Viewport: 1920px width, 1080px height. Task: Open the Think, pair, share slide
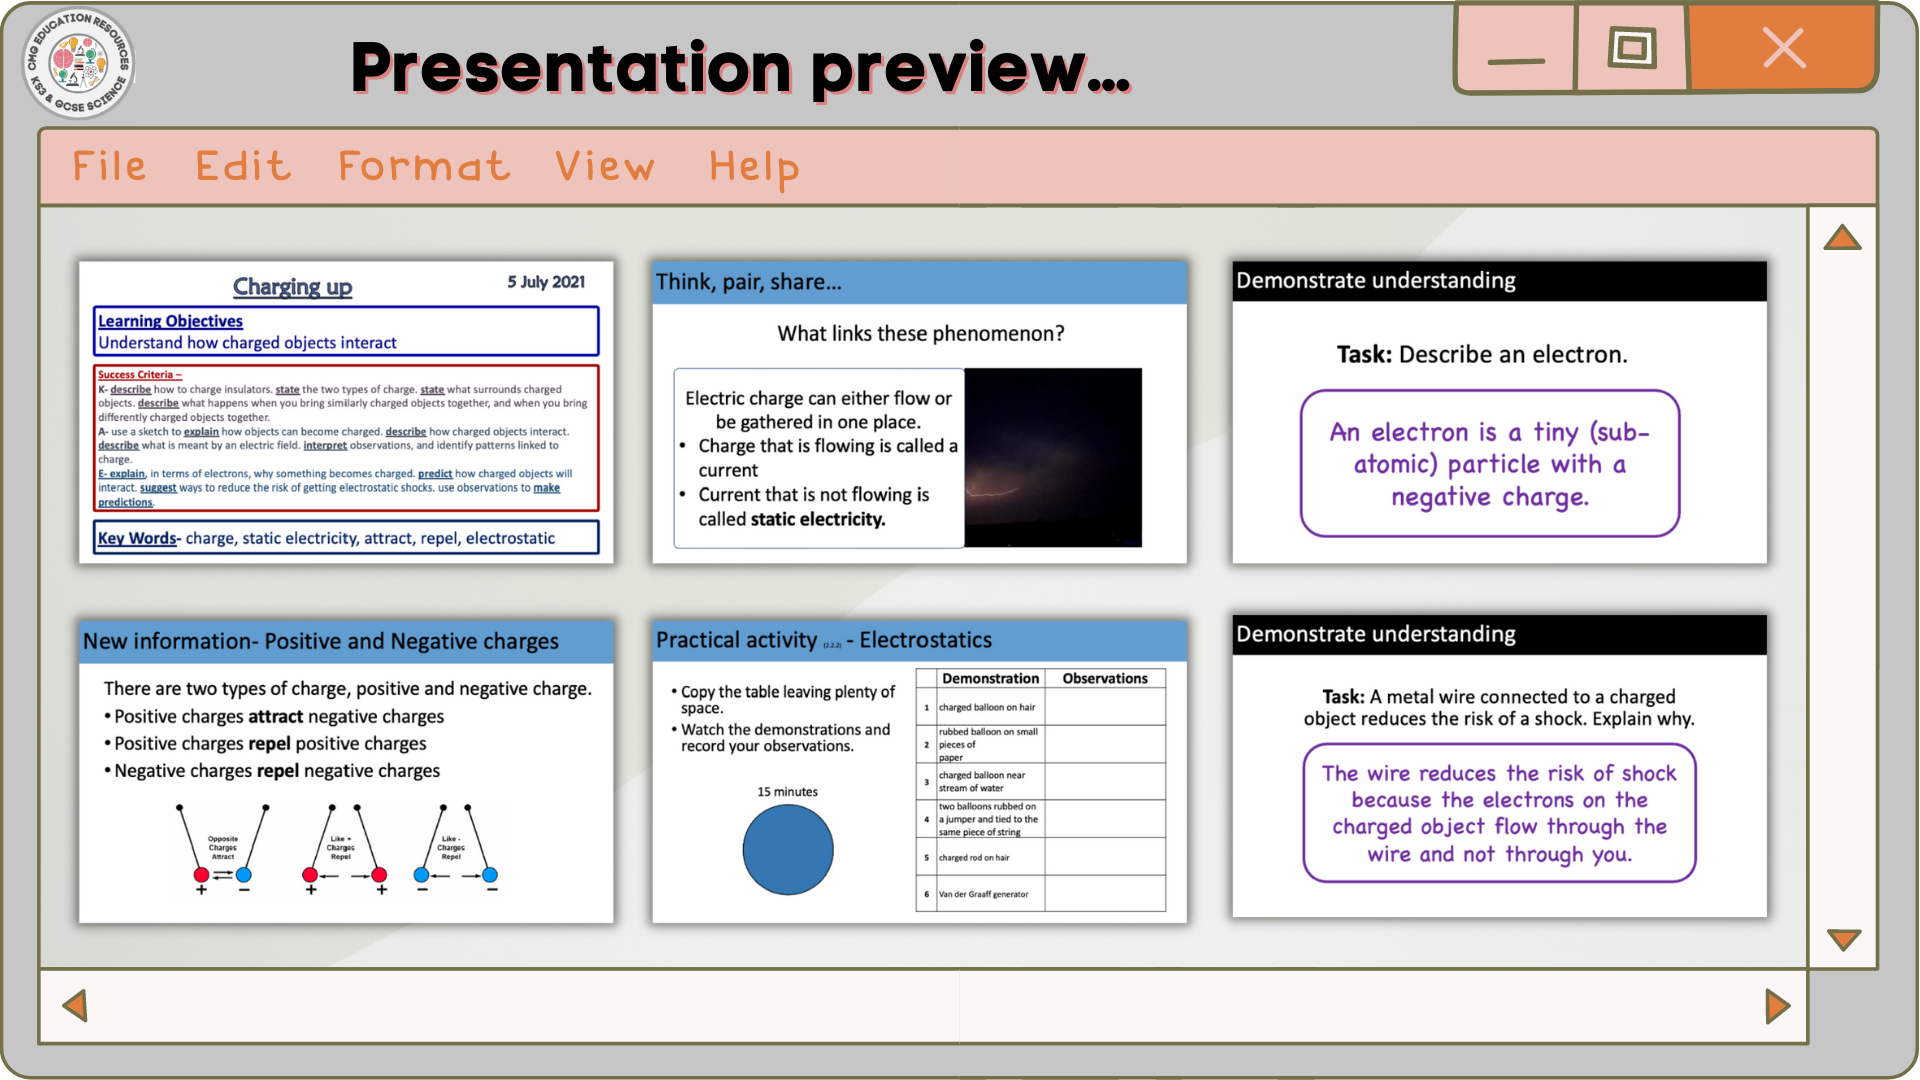pyautogui.click(x=919, y=412)
